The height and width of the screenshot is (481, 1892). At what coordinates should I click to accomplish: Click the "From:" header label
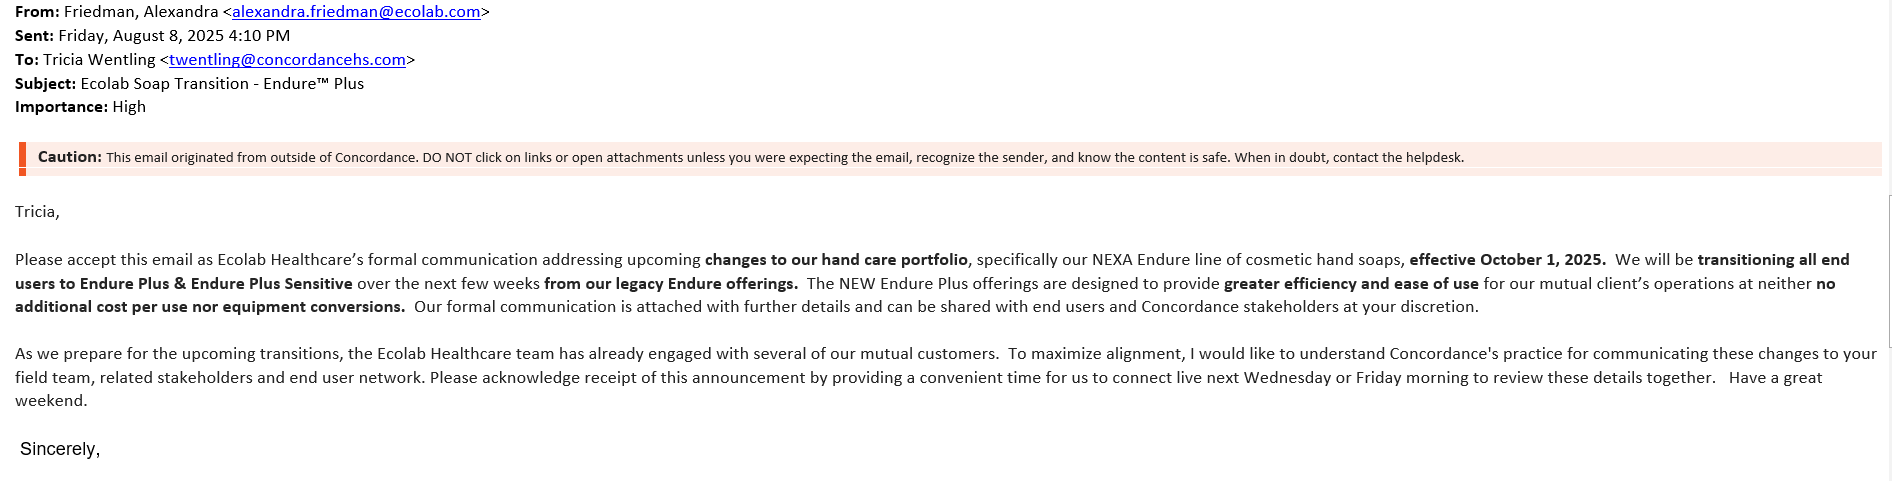37,12
